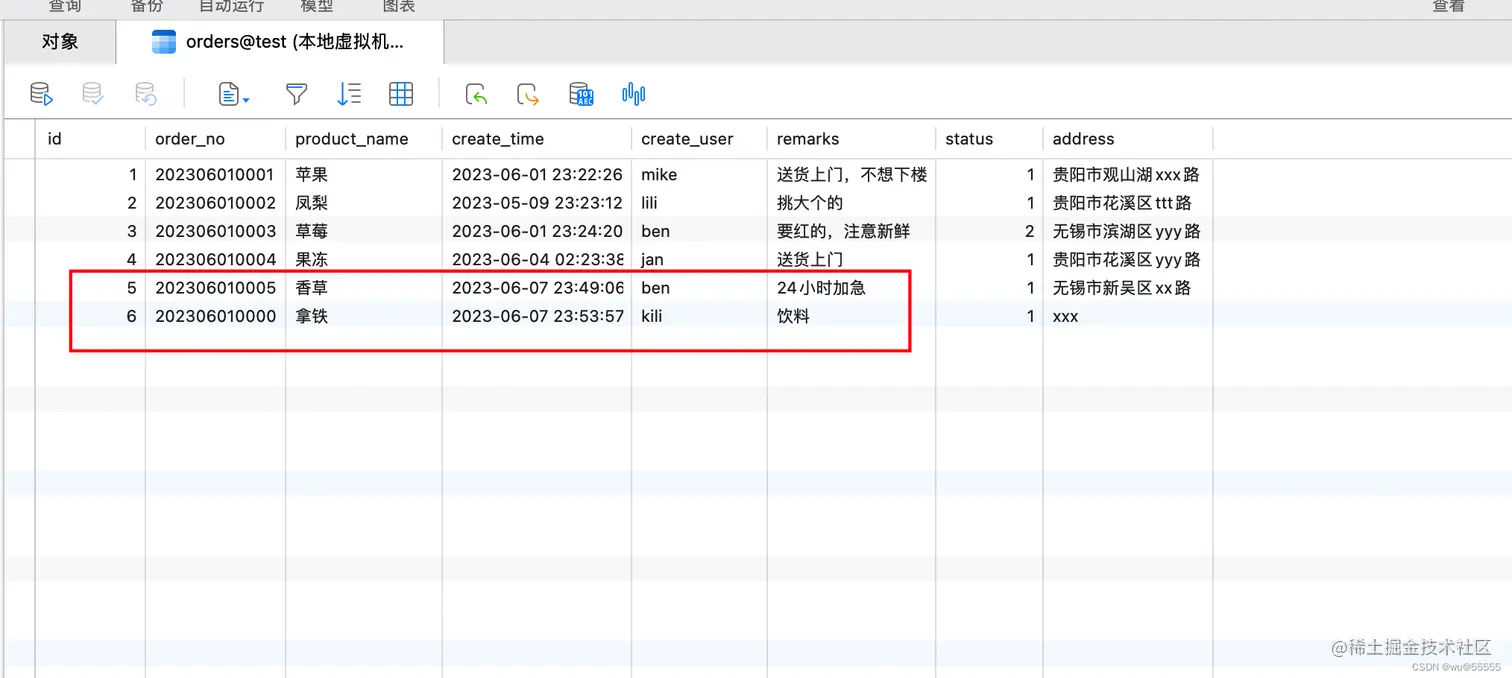Screen dimensions: 1512x678
Task: Click the blue chart bars icon
Action: (634, 94)
